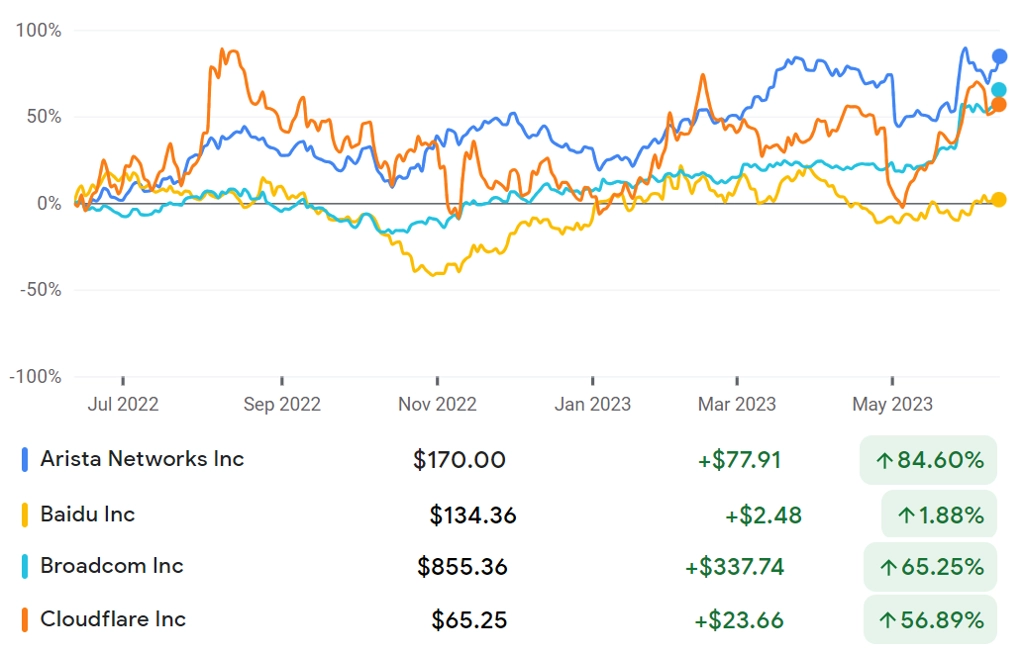Click the up arrow in the 56.89% badge
This screenshot has width=1024, height=655.
[x=888, y=620]
